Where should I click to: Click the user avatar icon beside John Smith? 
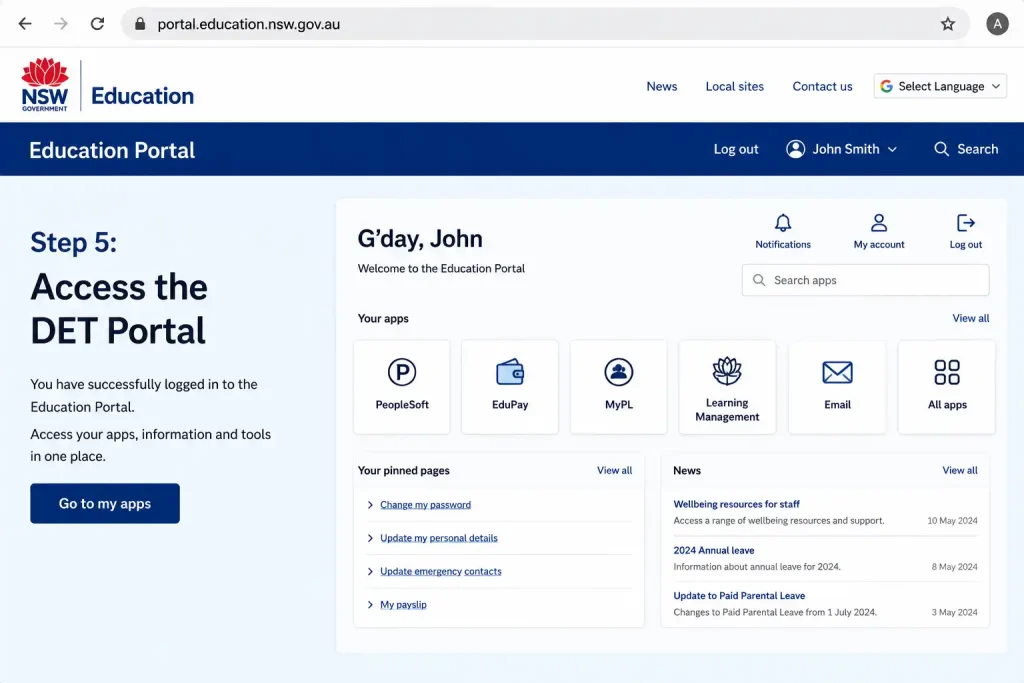(795, 149)
